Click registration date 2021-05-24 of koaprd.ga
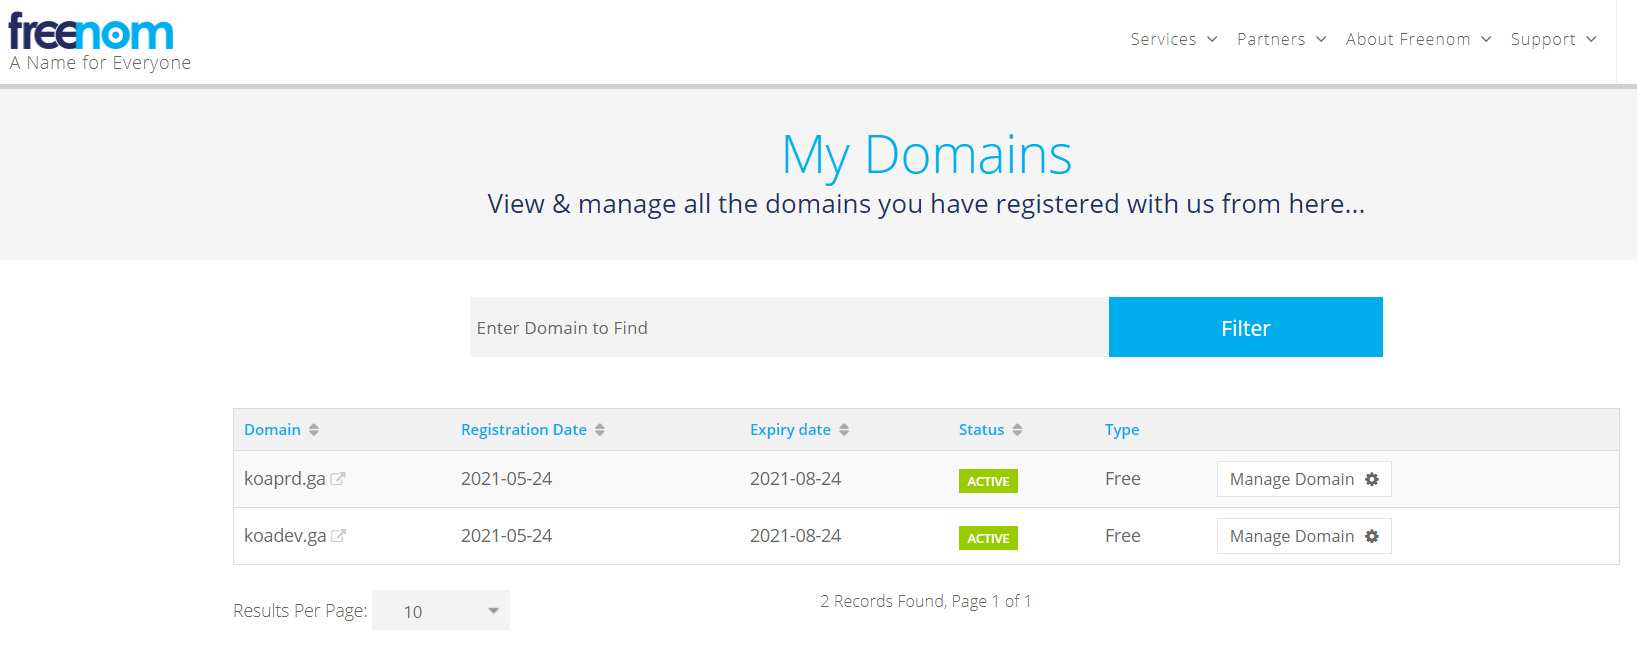This screenshot has height=649, width=1637. (x=506, y=479)
